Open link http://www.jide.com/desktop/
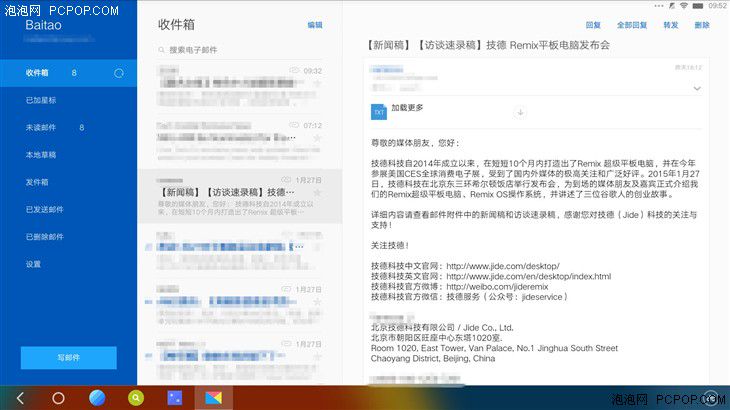Screen dimensions: 730x410 (x=503, y=266)
